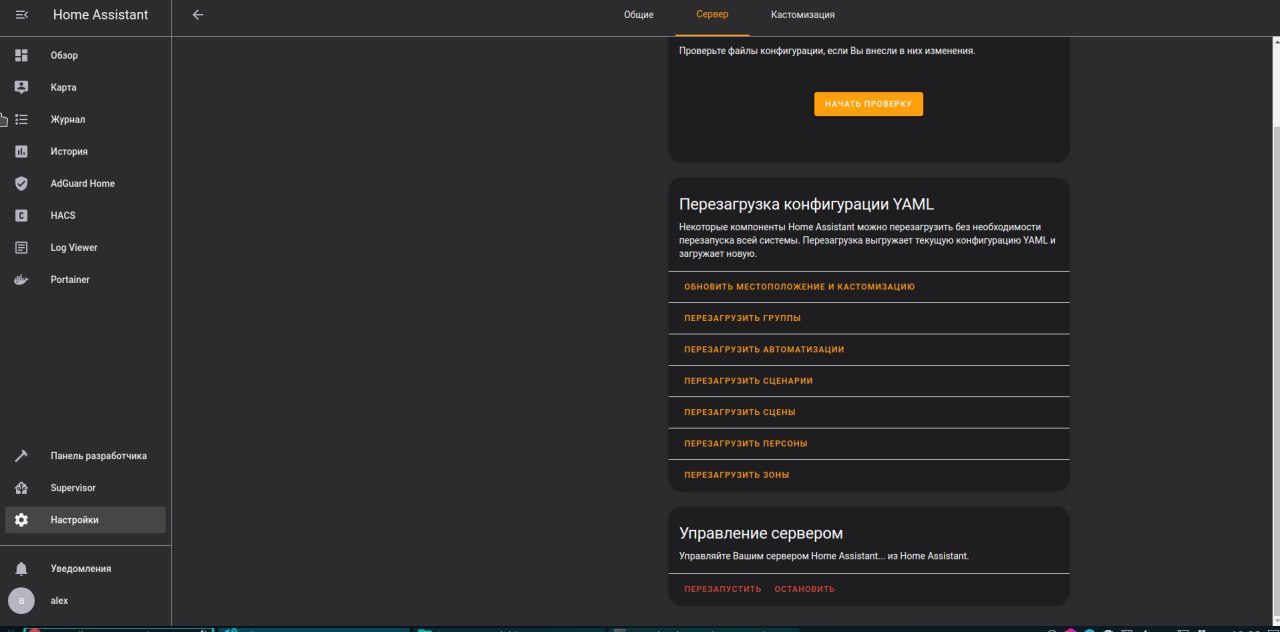Viewport: 1280px width, 632px height.
Task: Click Перезагрузить зоны
Action: point(737,475)
